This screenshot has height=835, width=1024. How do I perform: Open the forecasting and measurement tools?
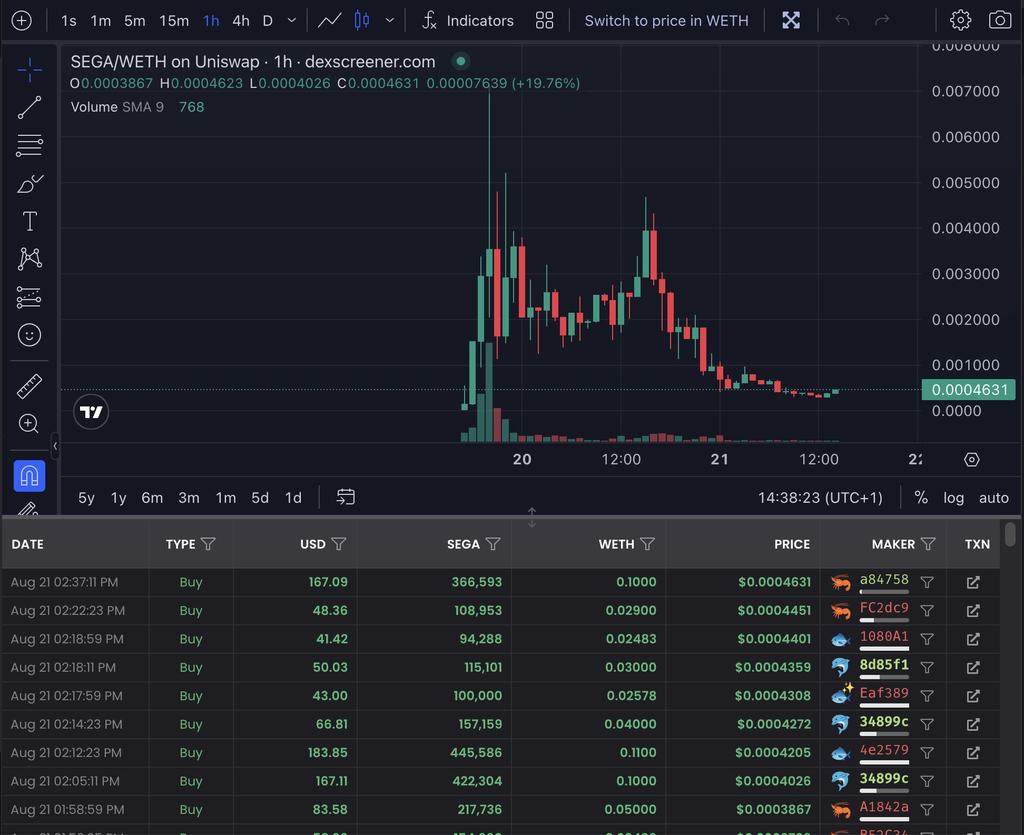point(29,297)
